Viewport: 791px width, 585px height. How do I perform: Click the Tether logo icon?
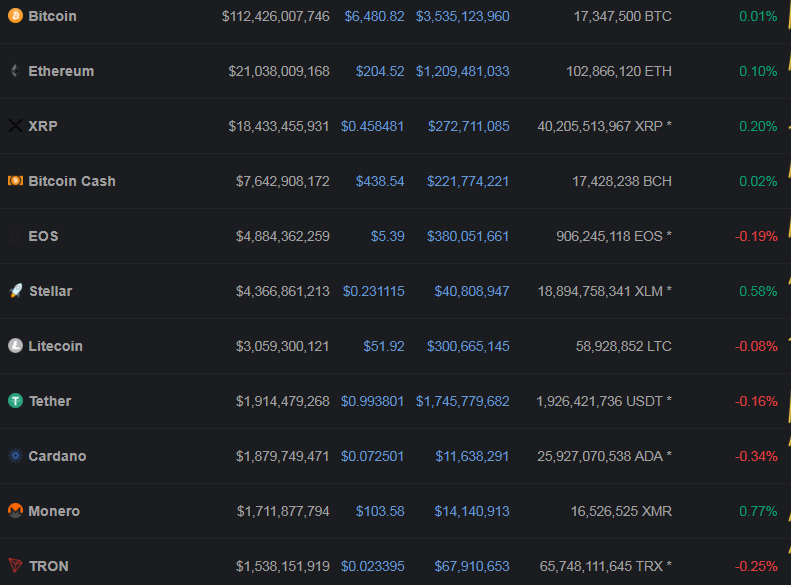(x=15, y=401)
